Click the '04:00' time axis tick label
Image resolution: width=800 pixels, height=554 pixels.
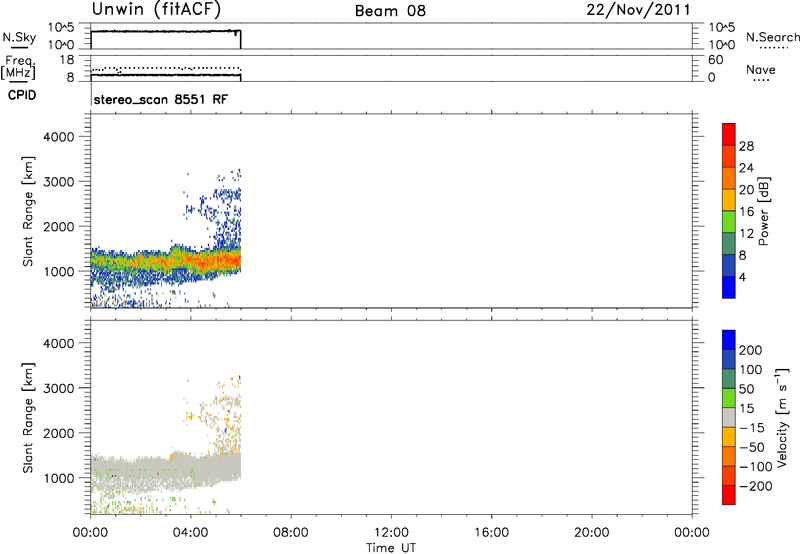[x=190, y=532]
